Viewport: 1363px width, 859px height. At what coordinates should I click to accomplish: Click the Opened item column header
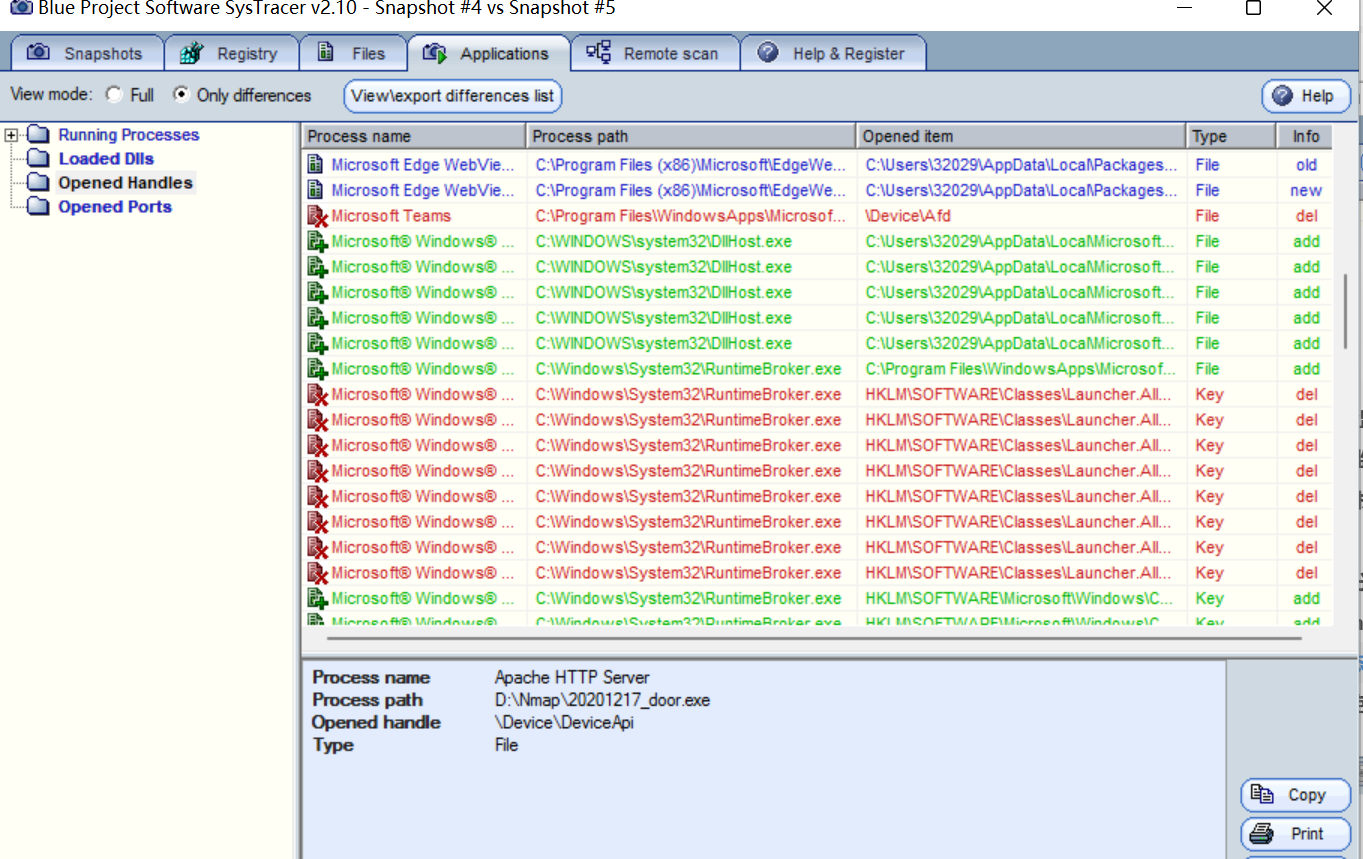tap(1022, 136)
